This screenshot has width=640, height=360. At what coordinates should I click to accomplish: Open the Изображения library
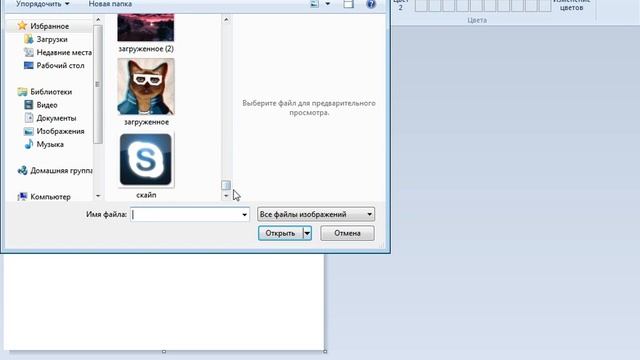pyautogui.click(x=54, y=131)
